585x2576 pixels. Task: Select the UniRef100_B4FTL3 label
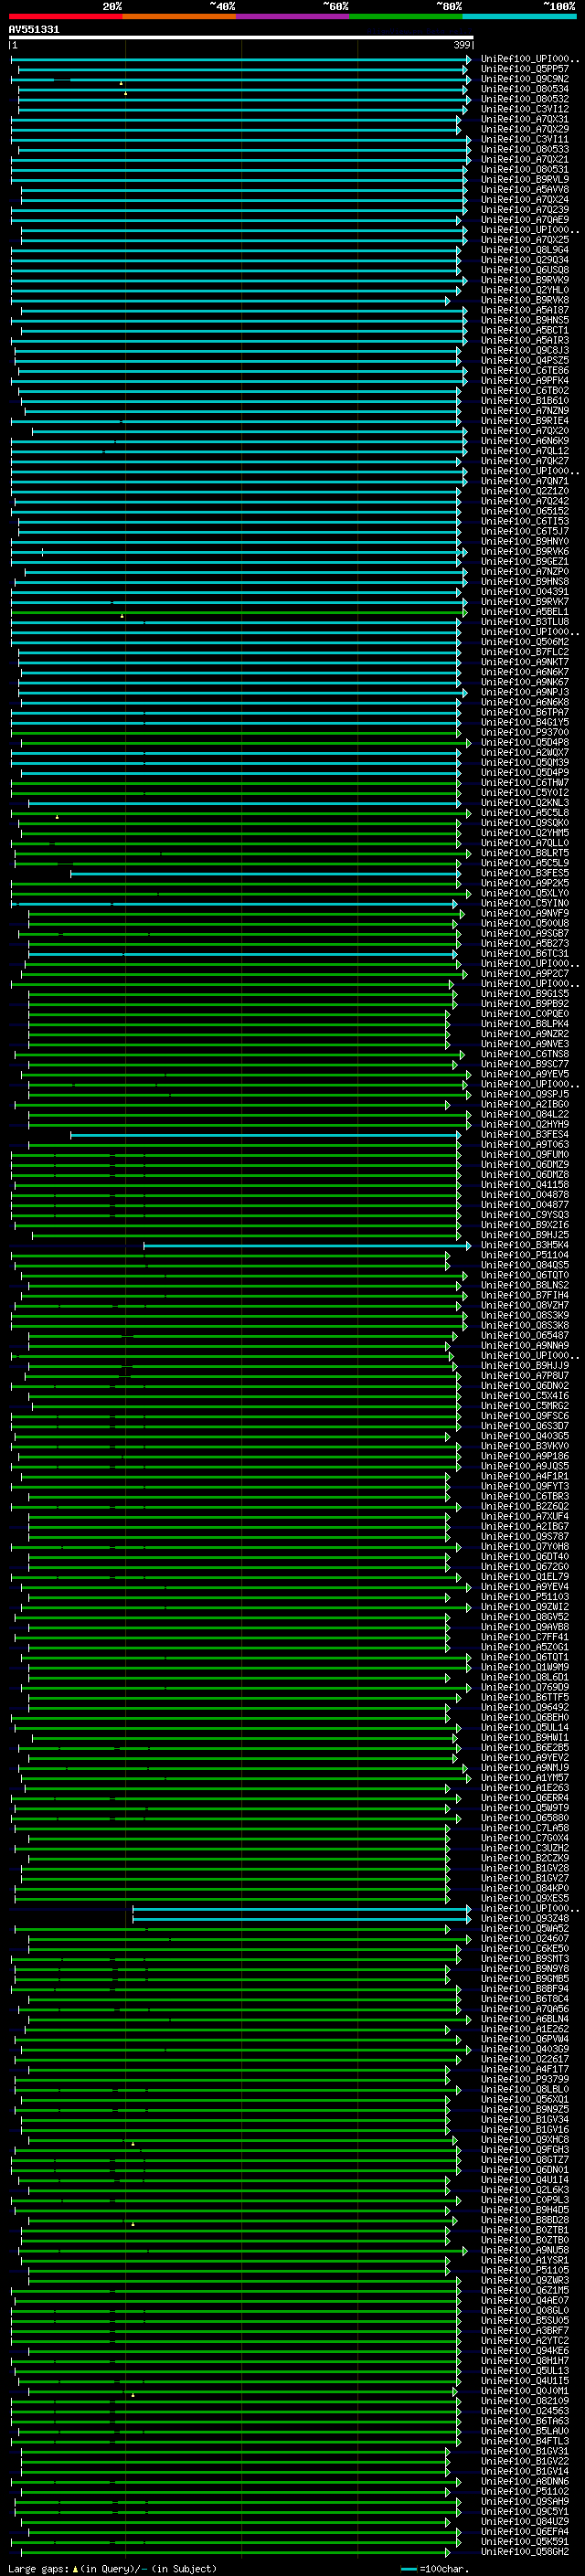(x=524, y=2441)
